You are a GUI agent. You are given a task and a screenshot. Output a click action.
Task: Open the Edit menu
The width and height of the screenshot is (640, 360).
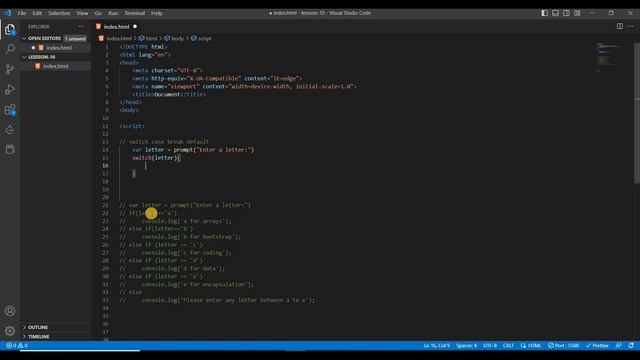tap(37, 13)
